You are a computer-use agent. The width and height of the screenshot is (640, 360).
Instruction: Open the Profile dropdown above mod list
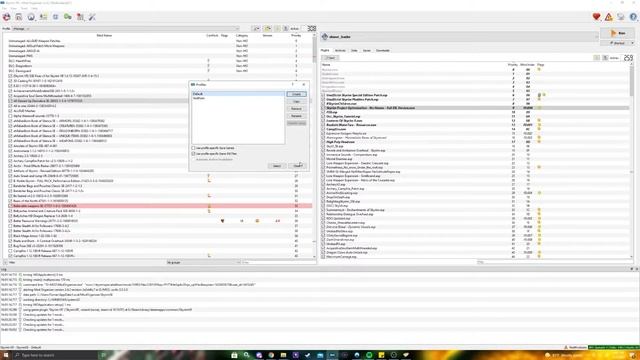126,29
